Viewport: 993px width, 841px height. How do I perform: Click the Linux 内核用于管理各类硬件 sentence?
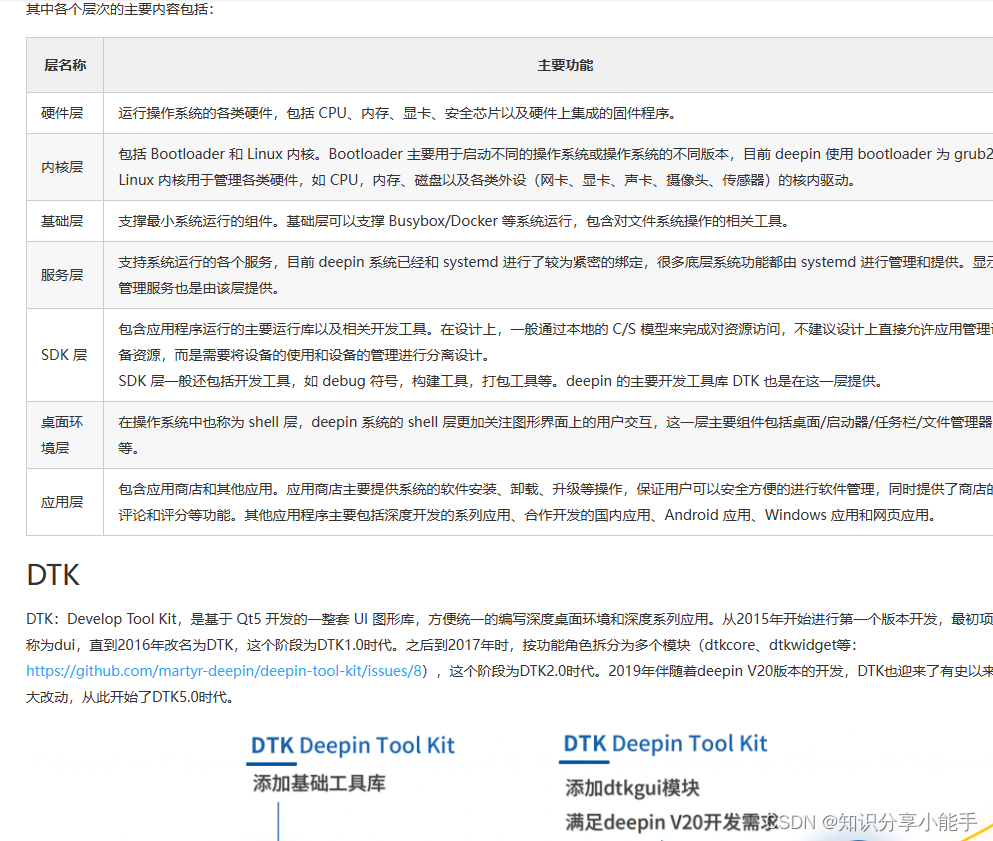coord(488,180)
